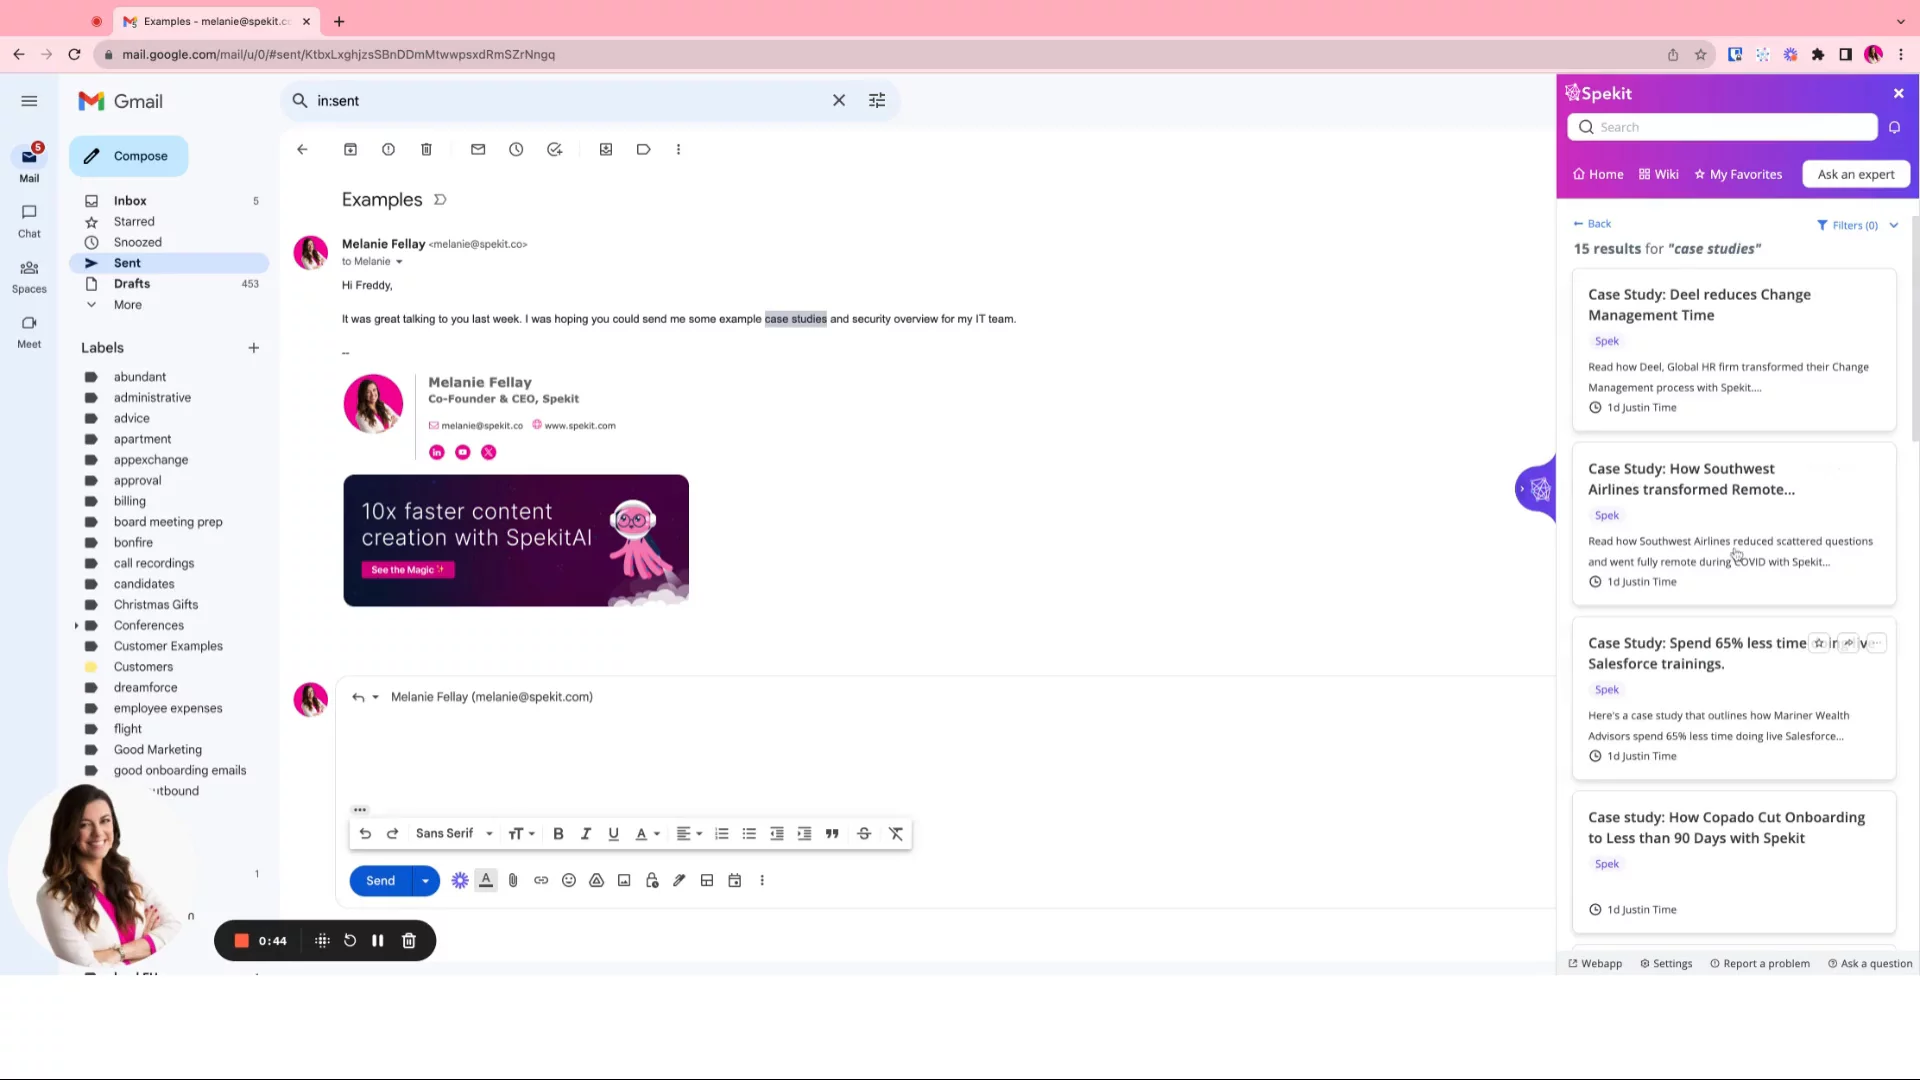
Task: Click the Compose button
Action: click(128, 156)
